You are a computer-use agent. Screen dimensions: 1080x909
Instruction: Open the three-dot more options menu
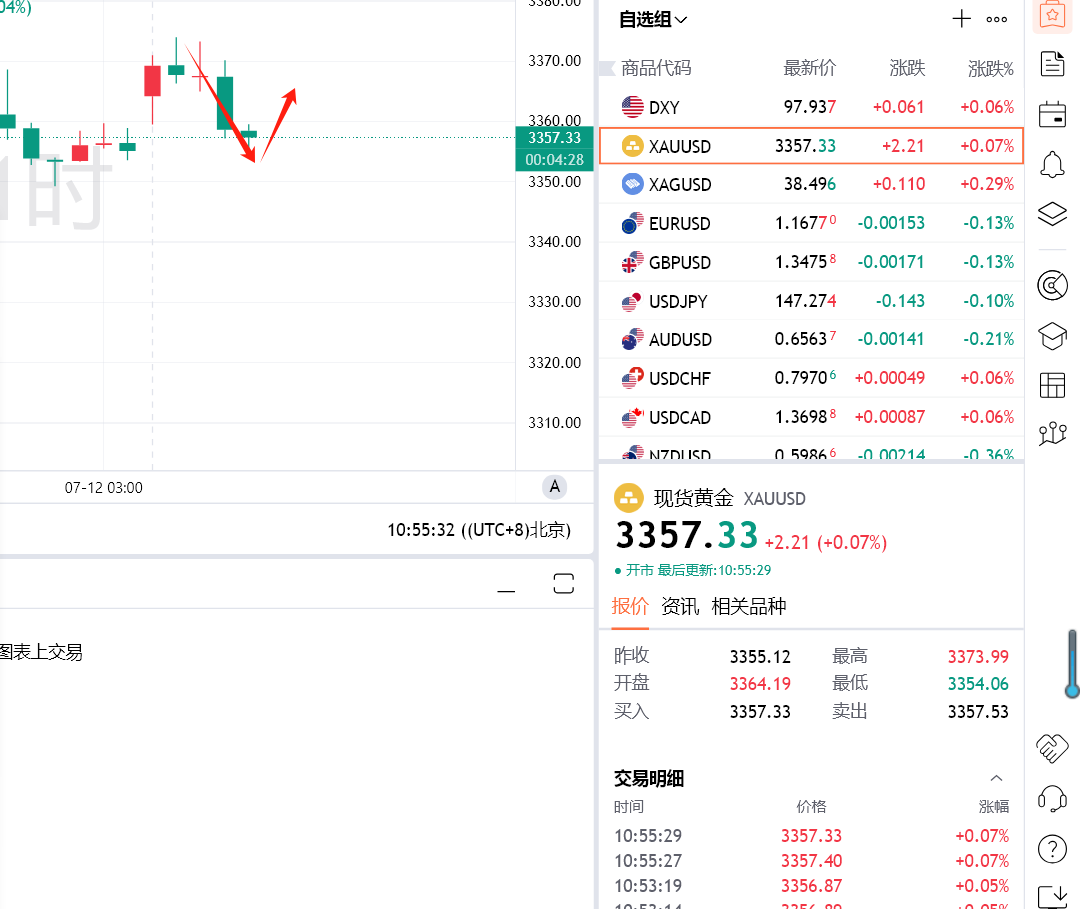(x=996, y=19)
